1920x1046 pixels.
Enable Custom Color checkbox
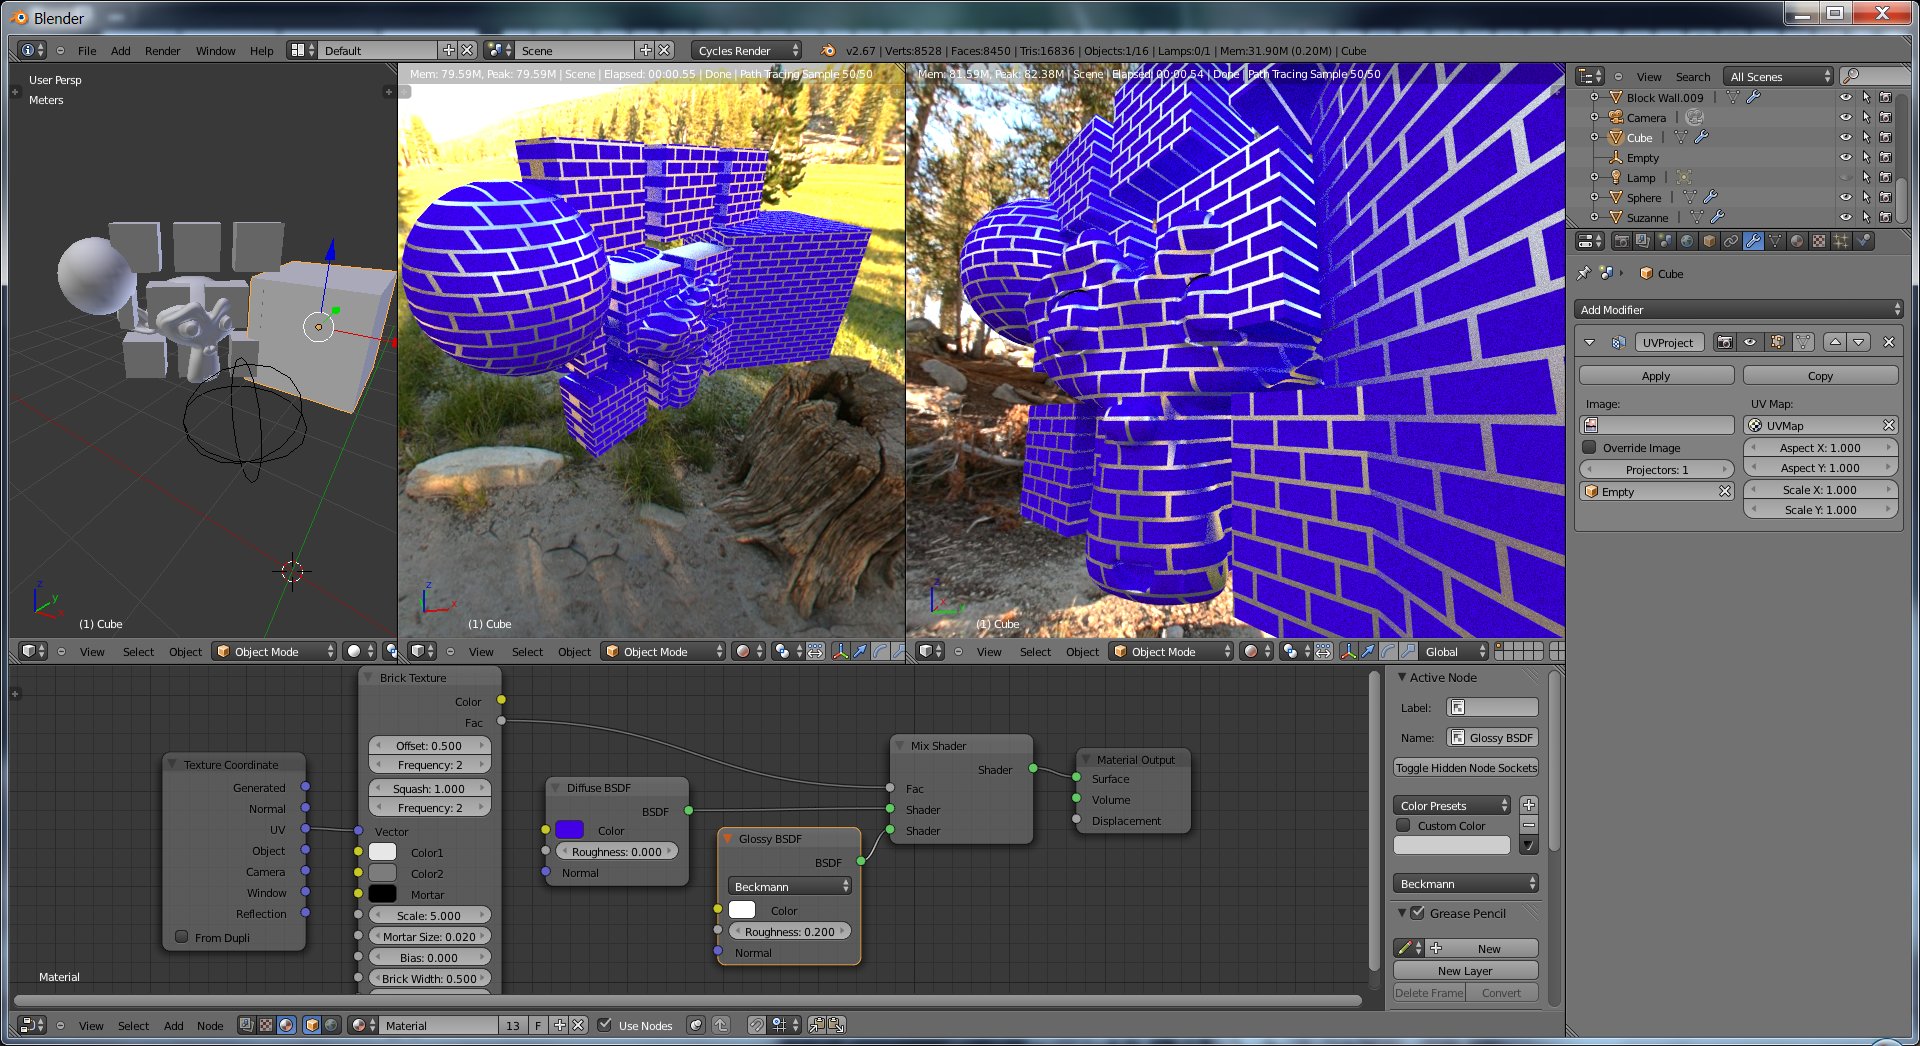1404,826
